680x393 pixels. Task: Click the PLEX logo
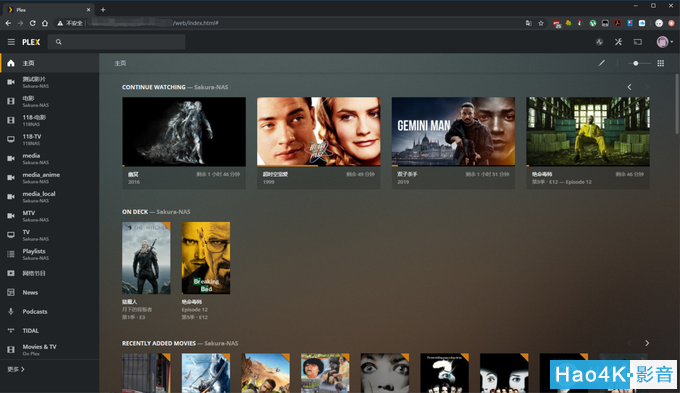pos(31,42)
